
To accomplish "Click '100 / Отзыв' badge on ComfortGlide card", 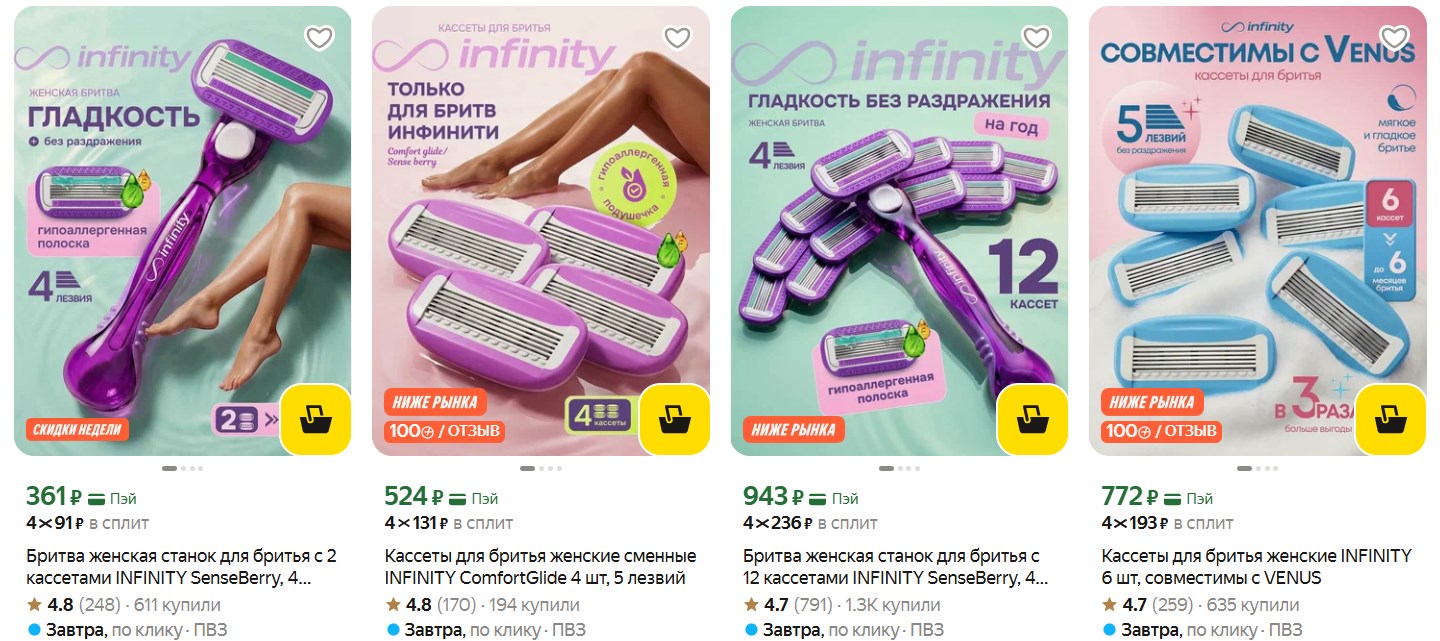I will pos(444,431).
